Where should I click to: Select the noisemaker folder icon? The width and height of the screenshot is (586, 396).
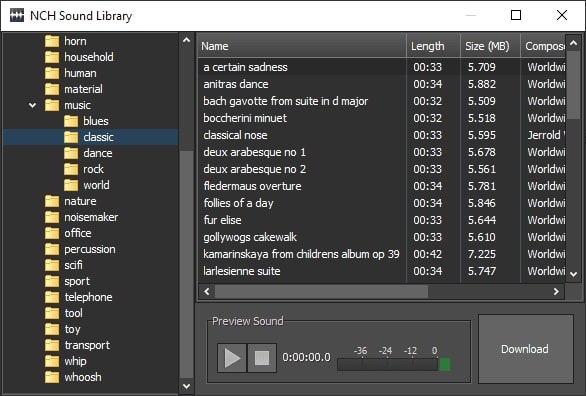52,217
